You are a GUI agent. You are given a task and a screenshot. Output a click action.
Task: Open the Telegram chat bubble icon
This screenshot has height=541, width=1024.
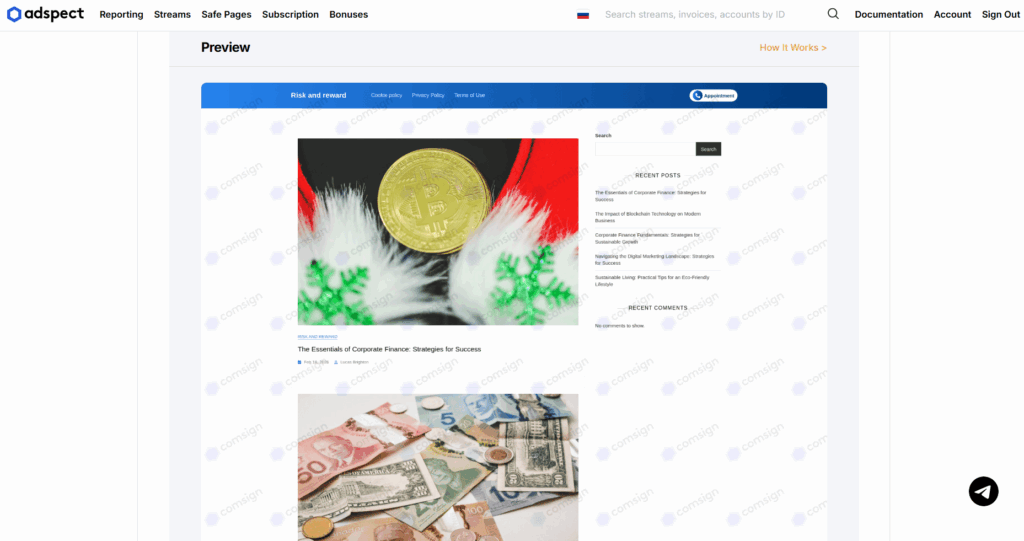(x=983, y=491)
